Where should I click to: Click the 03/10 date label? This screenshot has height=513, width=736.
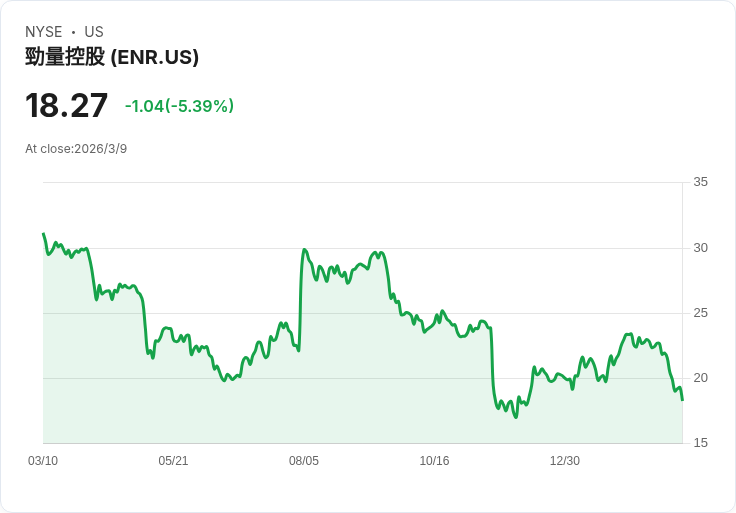(43, 461)
